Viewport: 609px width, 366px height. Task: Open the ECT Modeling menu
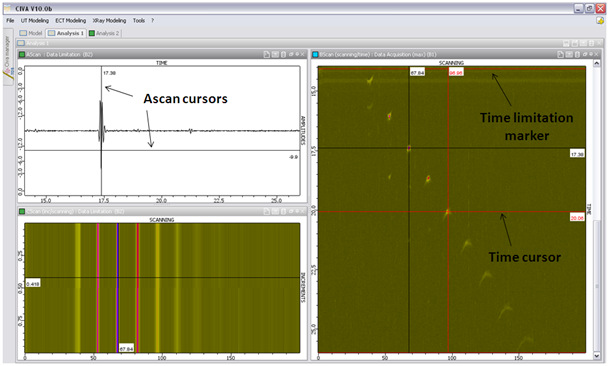pyautogui.click(x=70, y=21)
